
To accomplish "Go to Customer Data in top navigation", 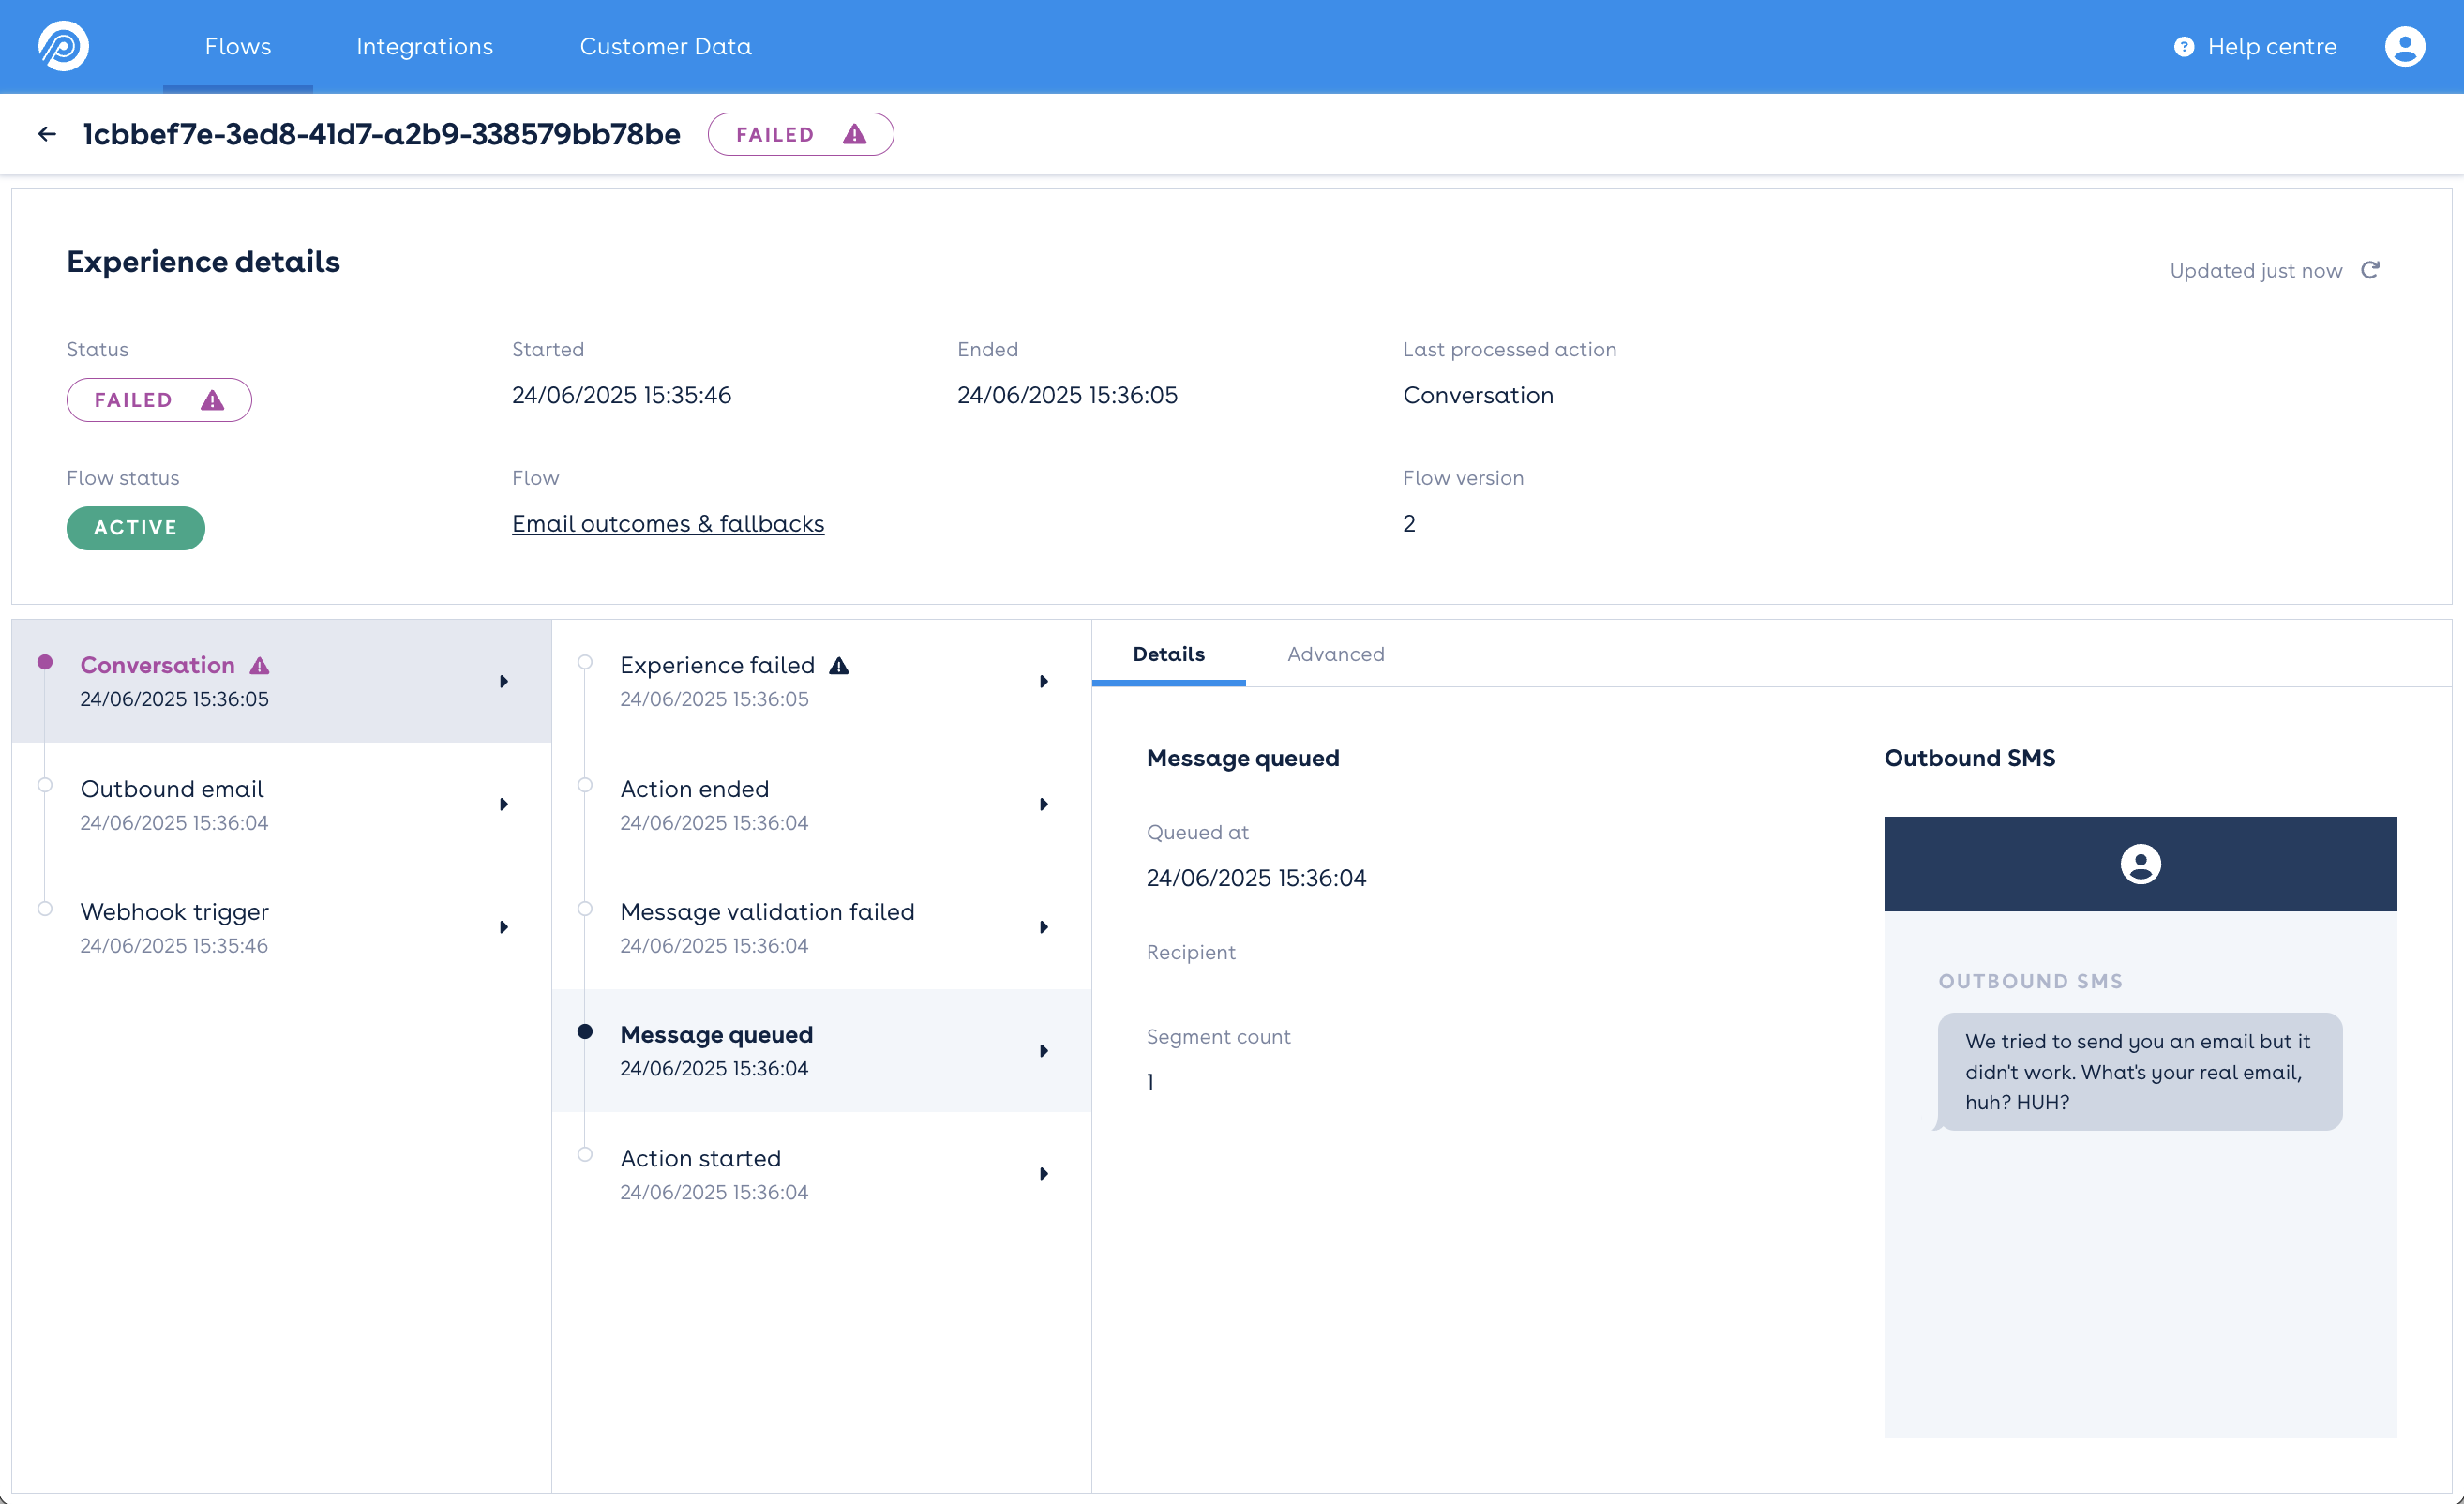I will click(x=665, y=46).
